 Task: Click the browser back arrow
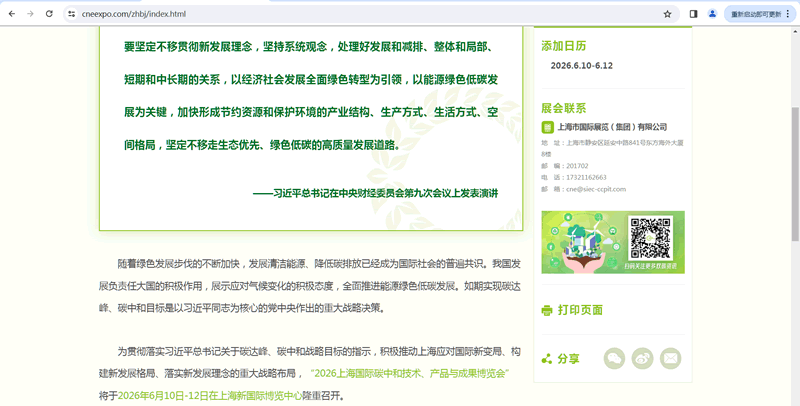(x=11, y=14)
